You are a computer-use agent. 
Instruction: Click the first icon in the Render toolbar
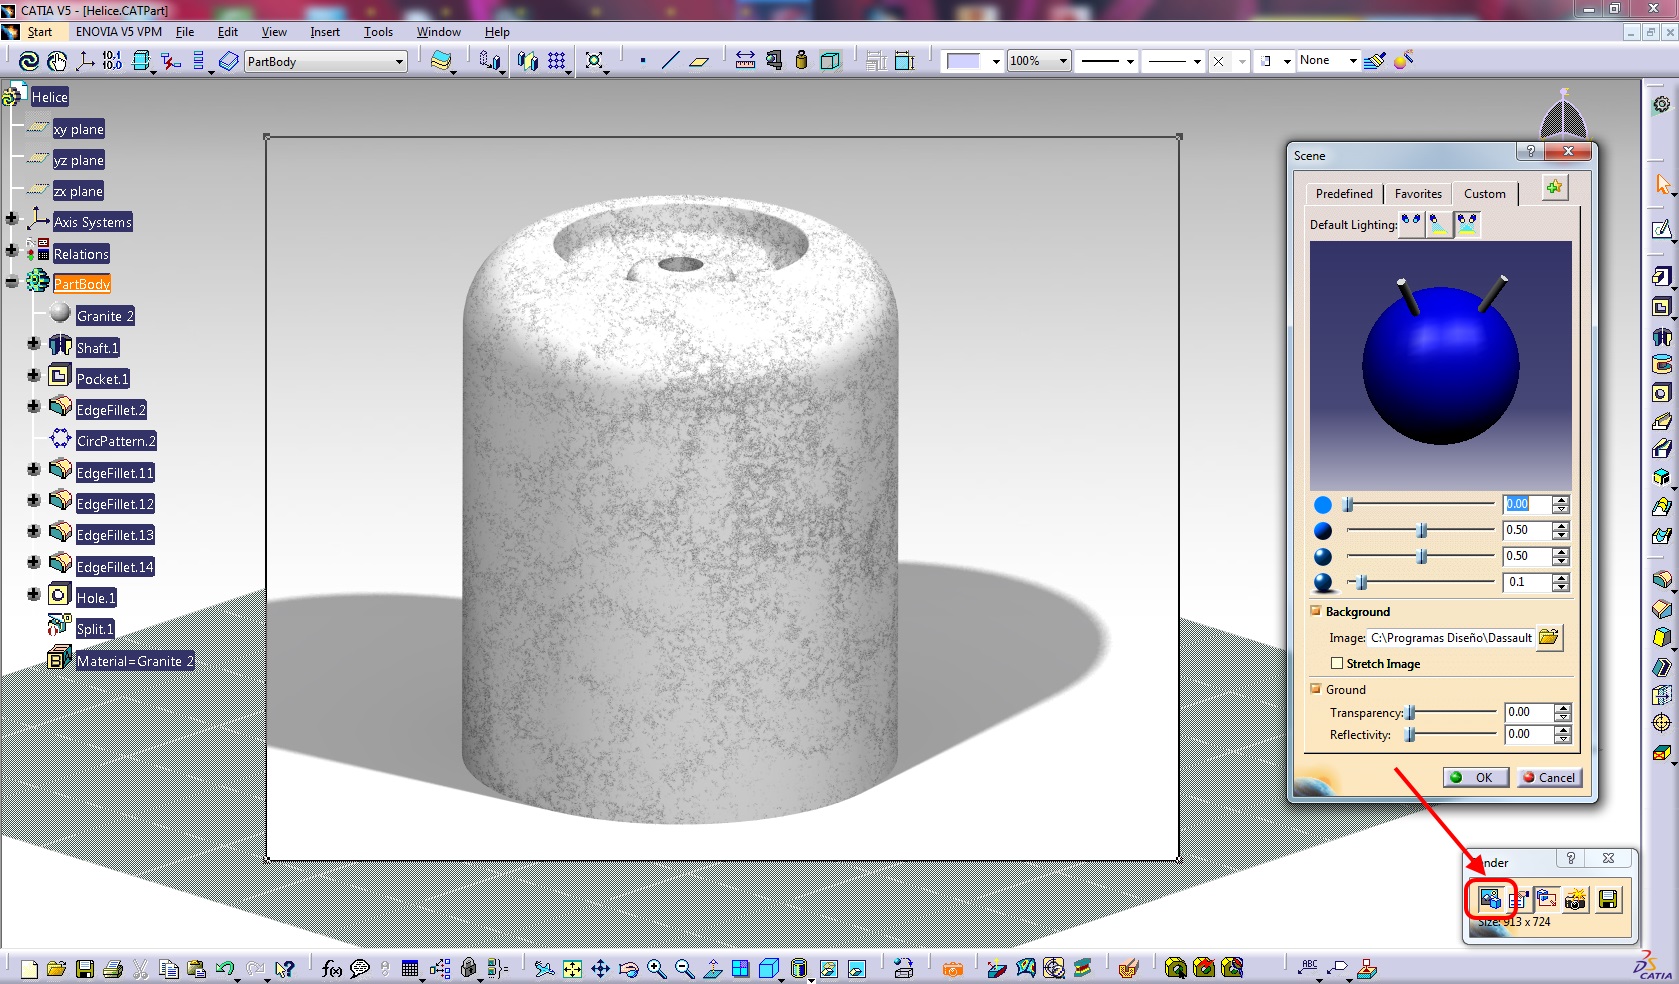pos(1490,899)
